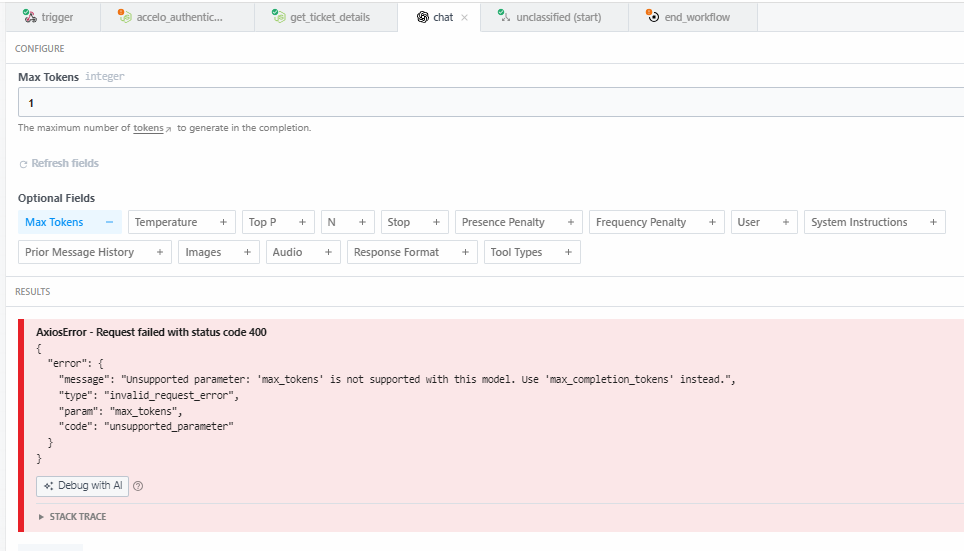Screen dimensions: 964x551
Task: Click plus icon on Prior Message History
Action: pyautogui.click(x=159, y=252)
